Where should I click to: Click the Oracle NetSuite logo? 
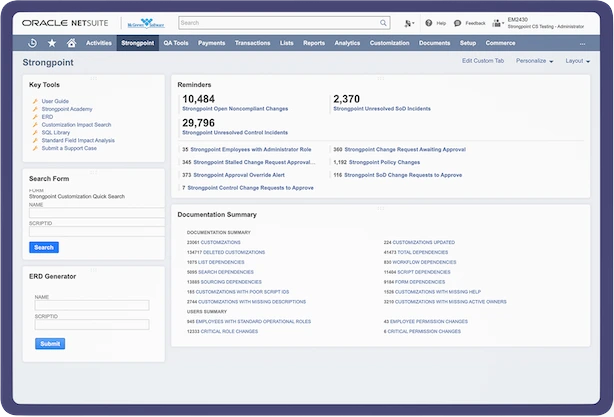(66, 22)
